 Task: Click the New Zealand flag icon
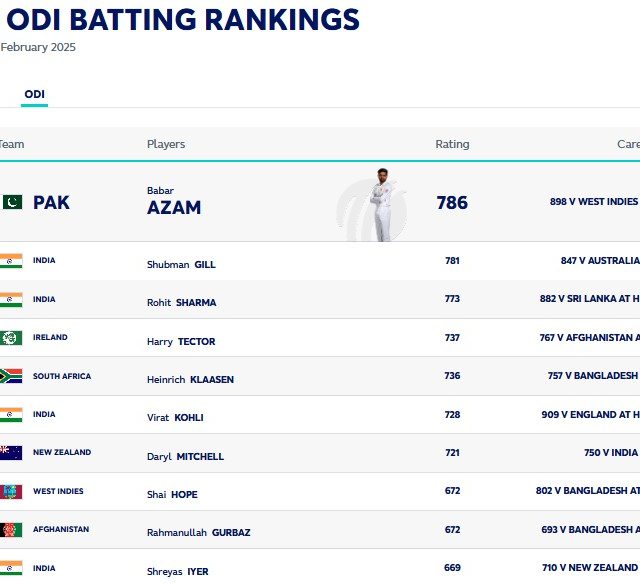11,453
